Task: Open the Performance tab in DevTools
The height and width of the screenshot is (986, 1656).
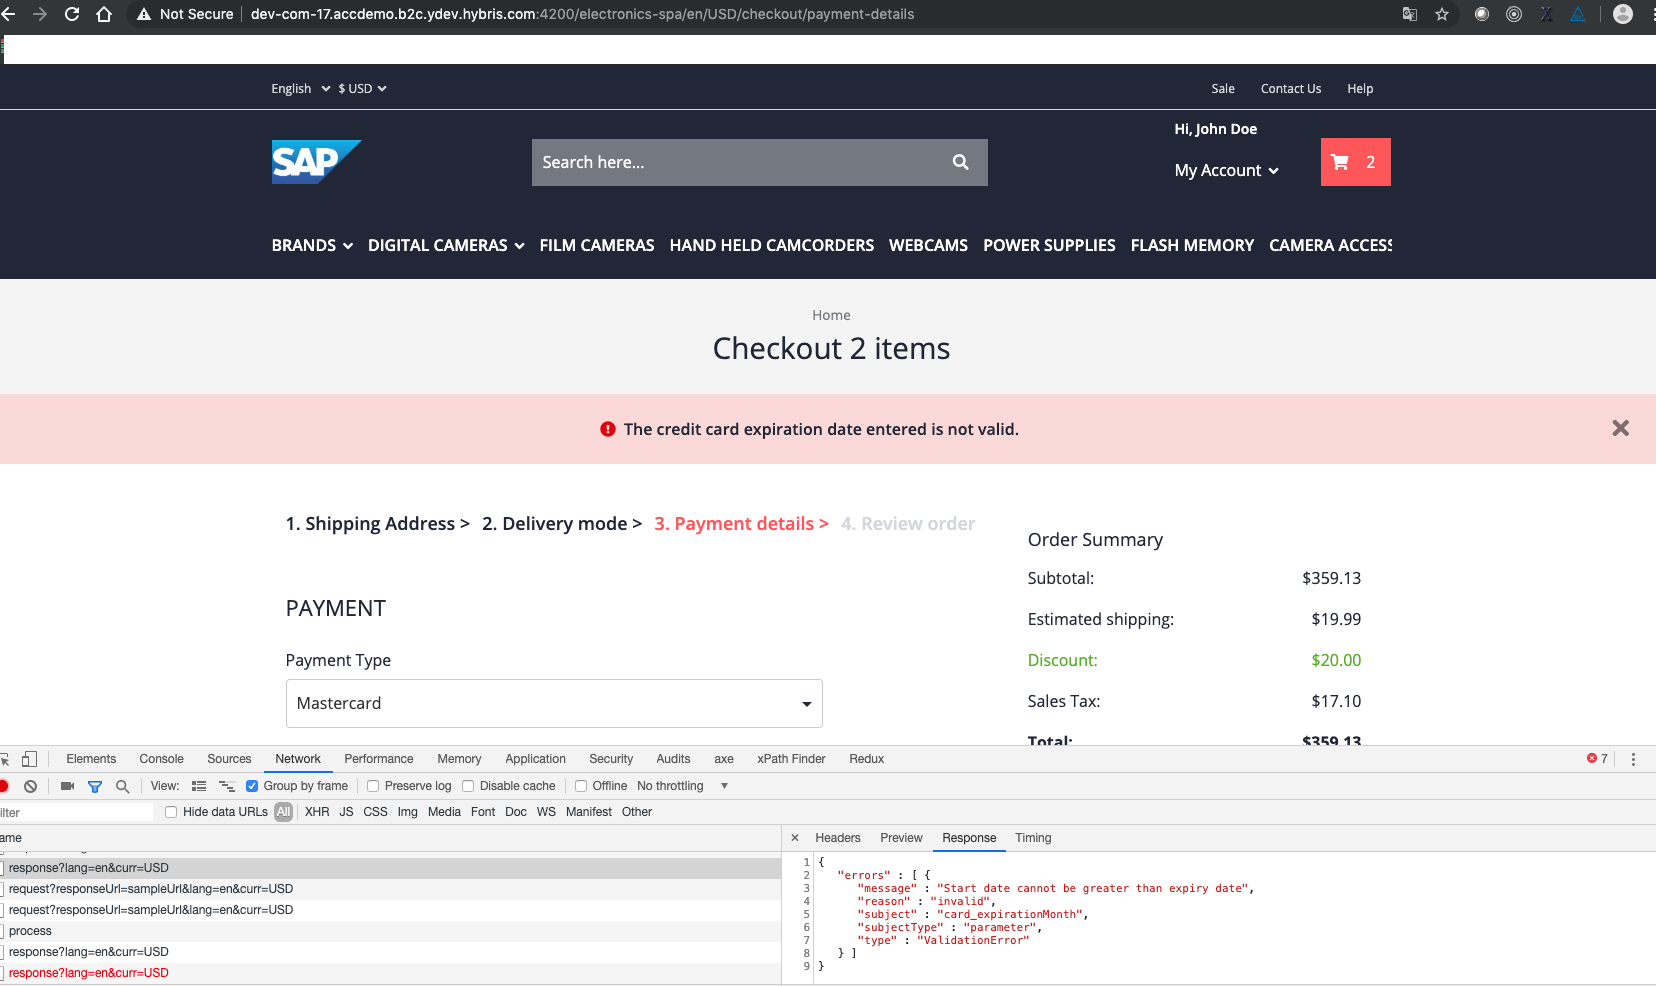Action: tap(379, 759)
